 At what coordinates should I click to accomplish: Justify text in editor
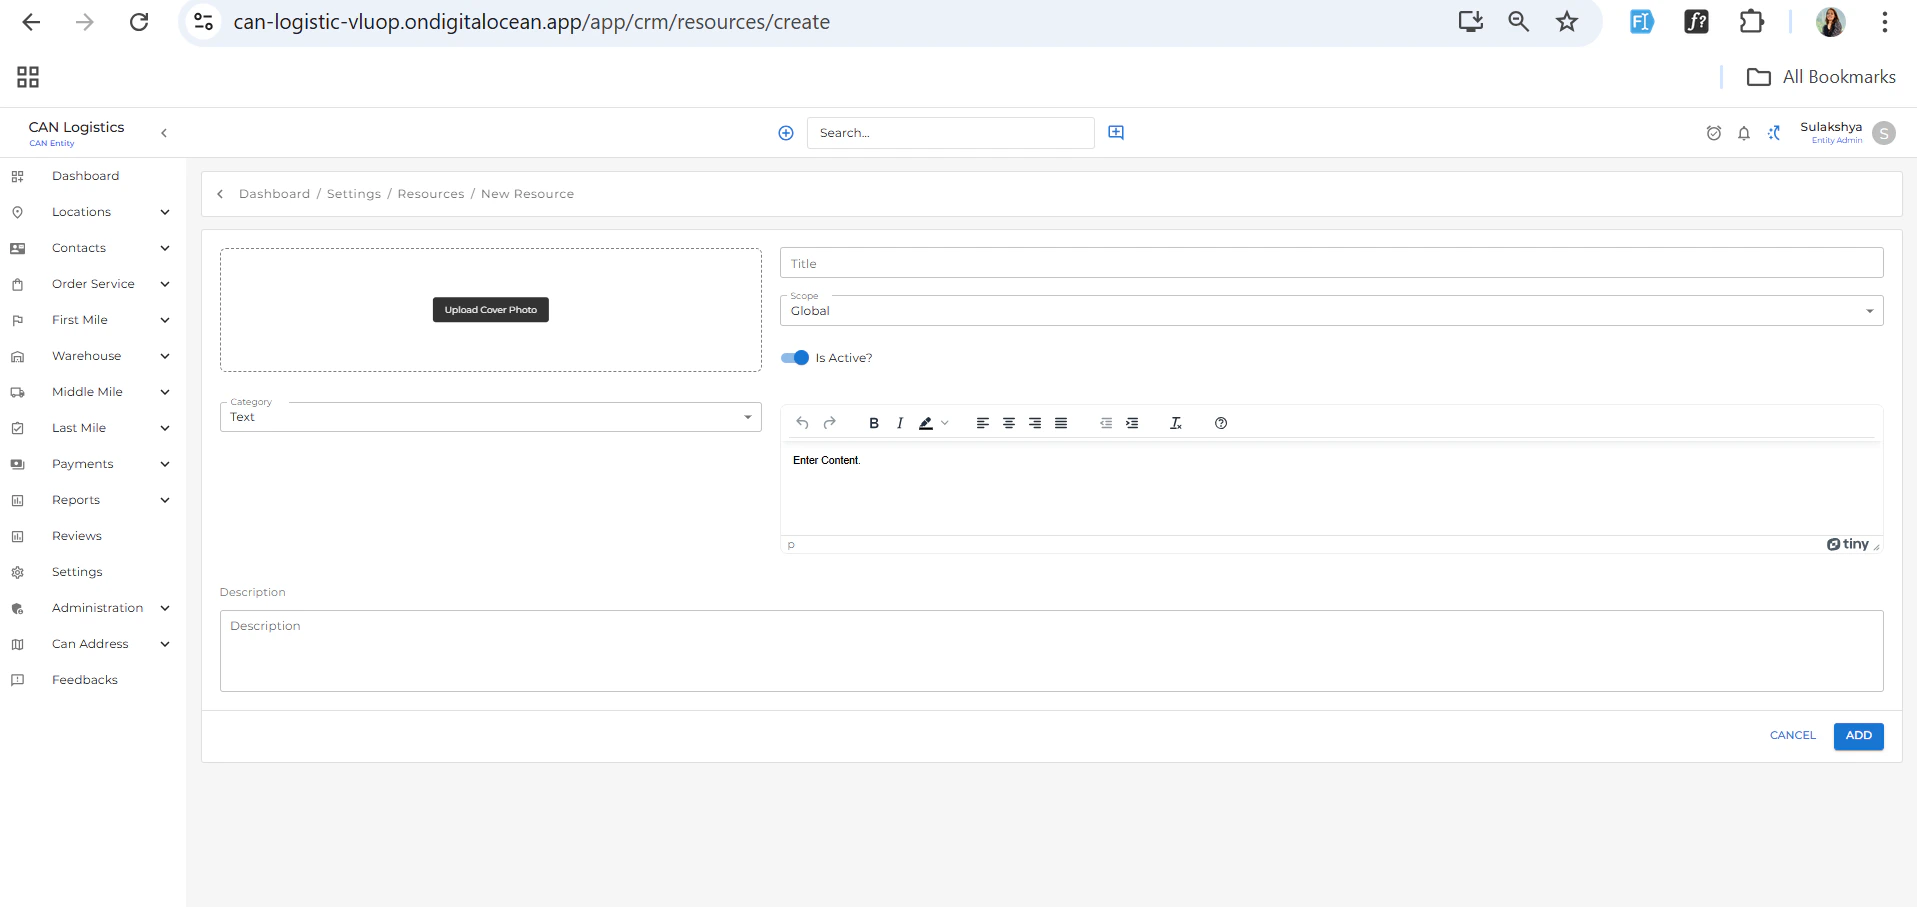click(x=1061, y=423)
